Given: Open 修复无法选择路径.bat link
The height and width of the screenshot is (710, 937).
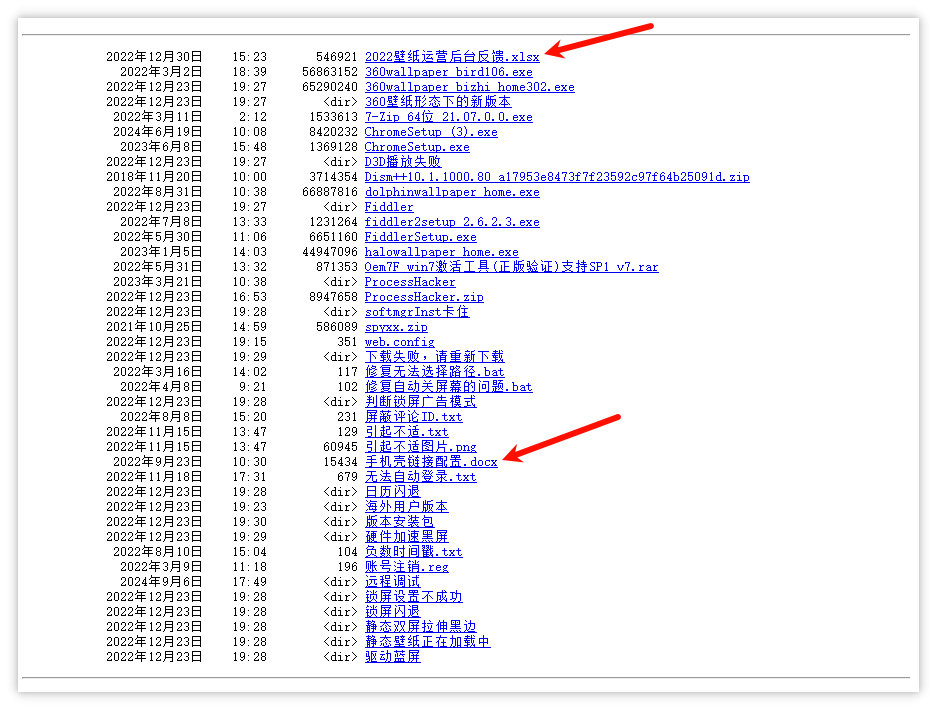Looking at the screenshot, I should point(434,372).
